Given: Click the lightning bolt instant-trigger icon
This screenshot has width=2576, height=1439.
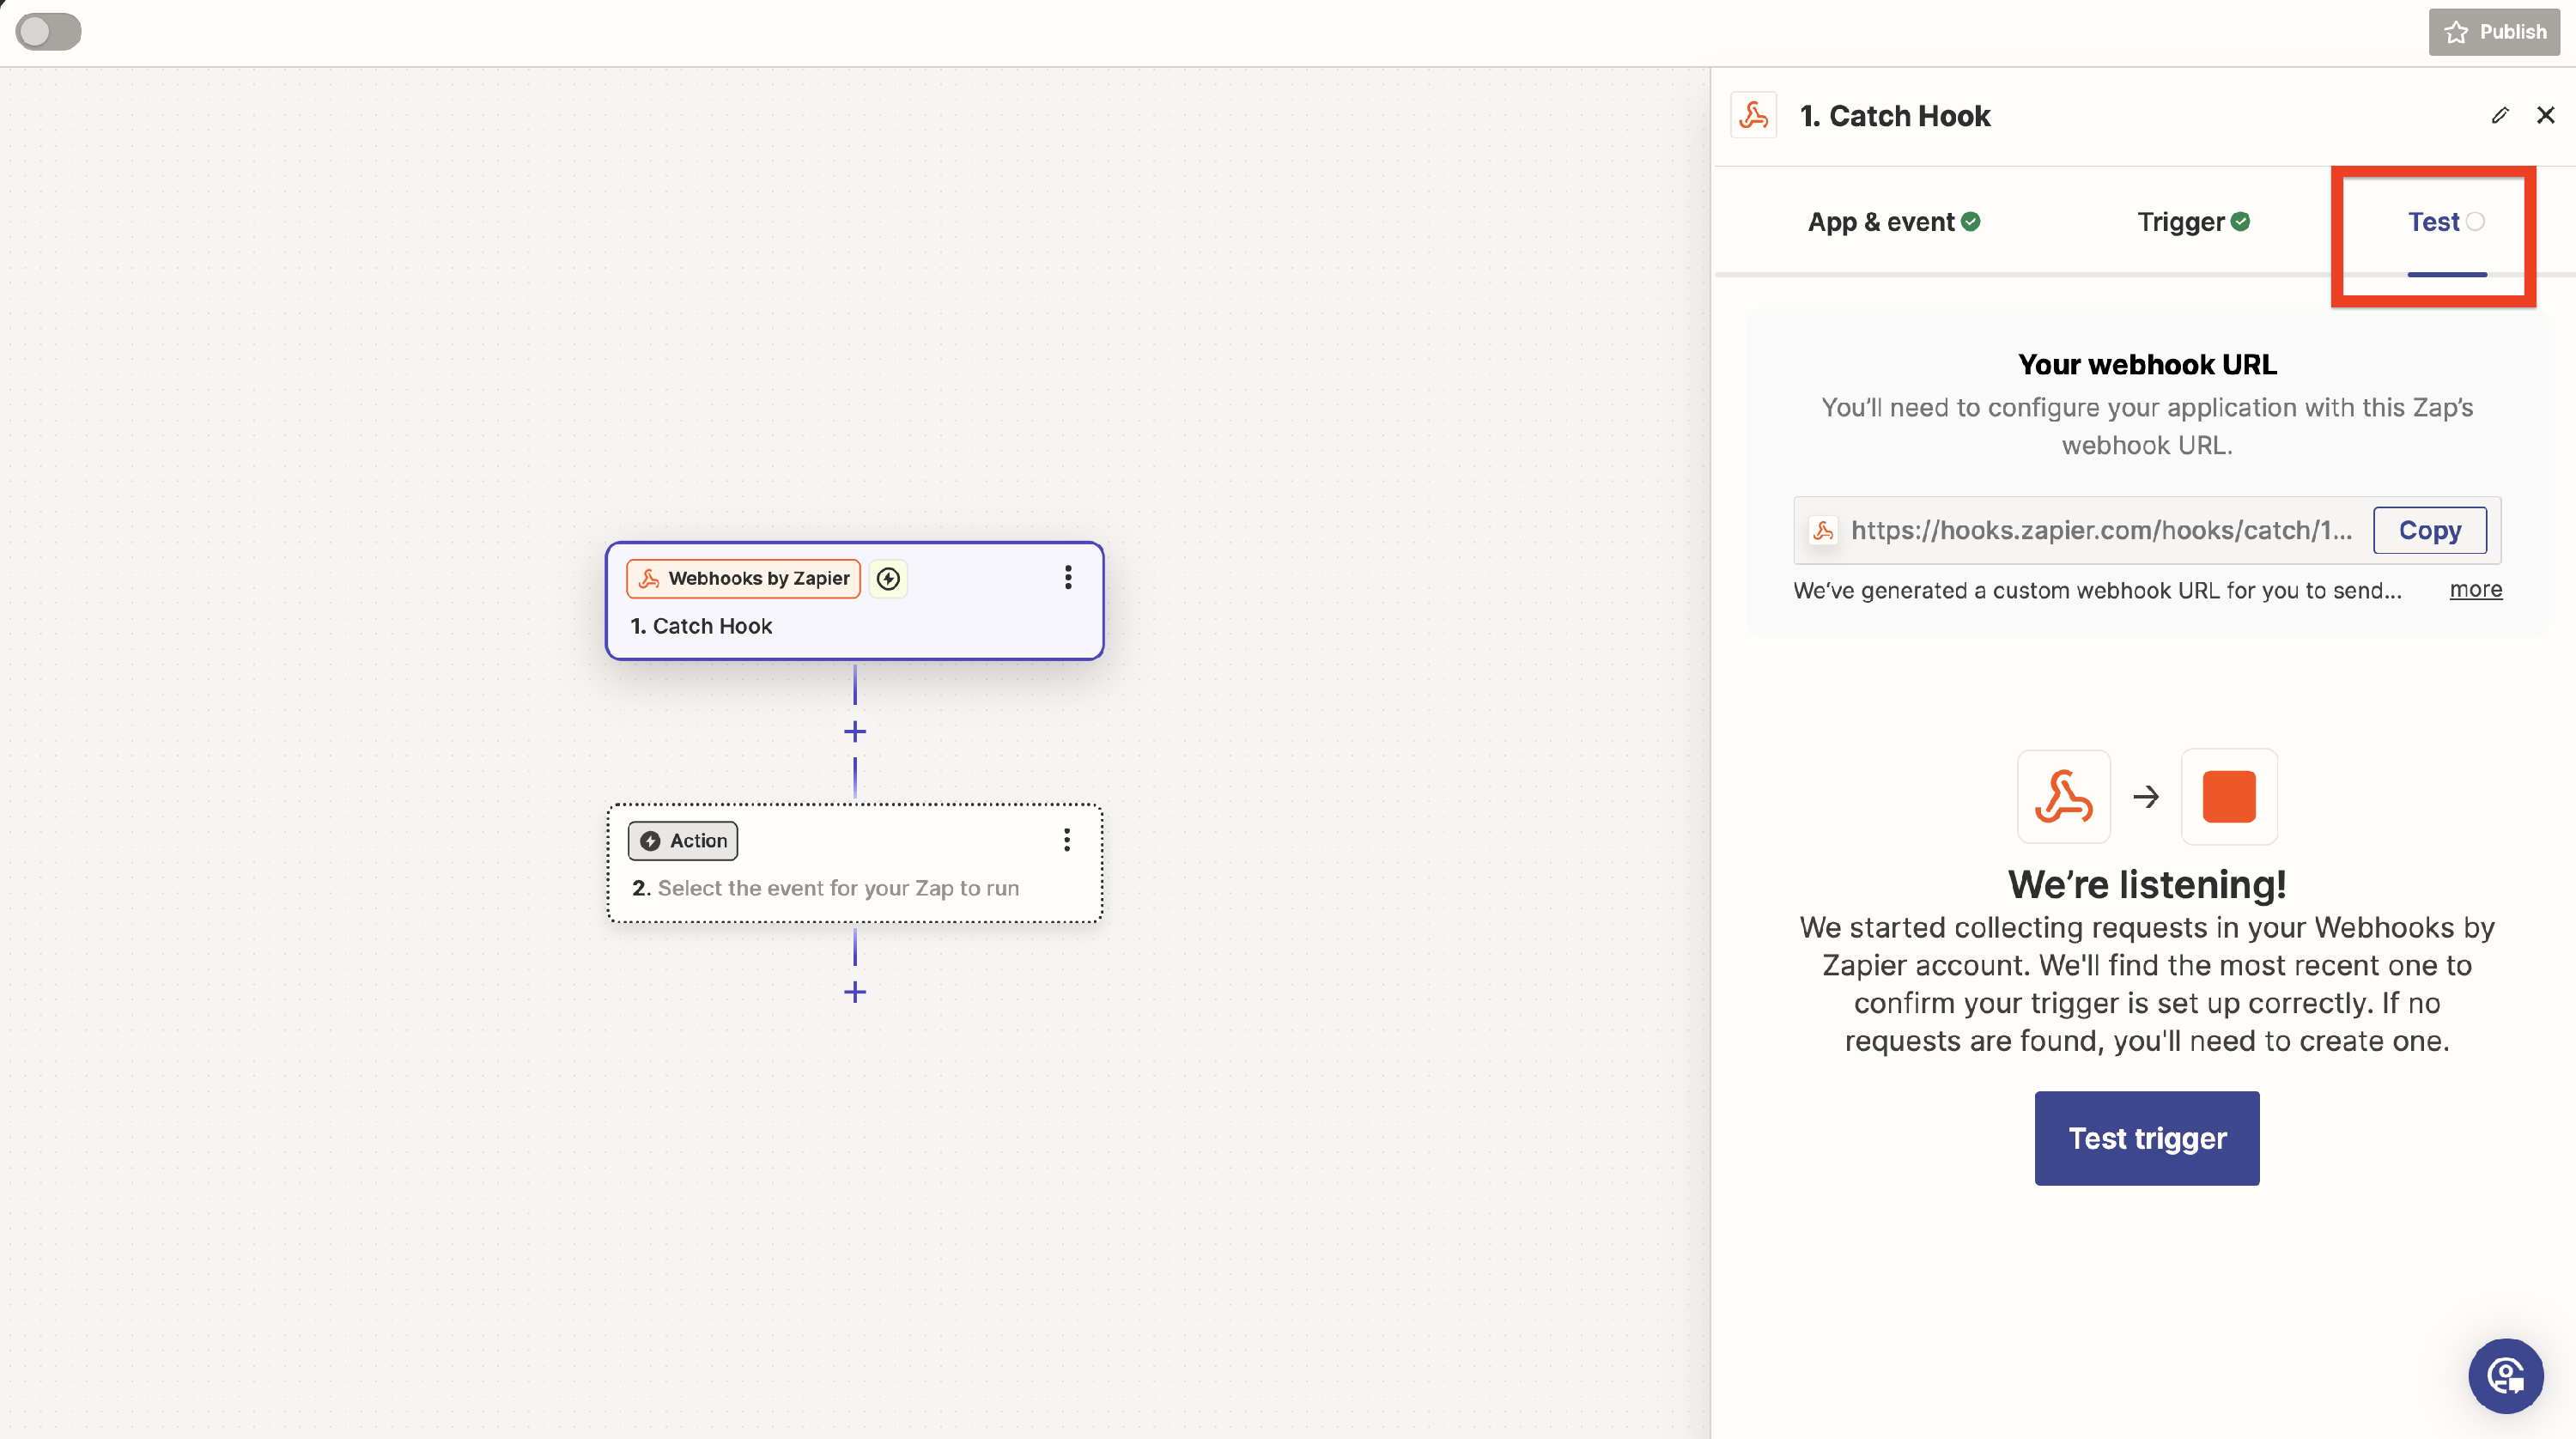Looking at the screenshot, I should click(x=888, y=578).
